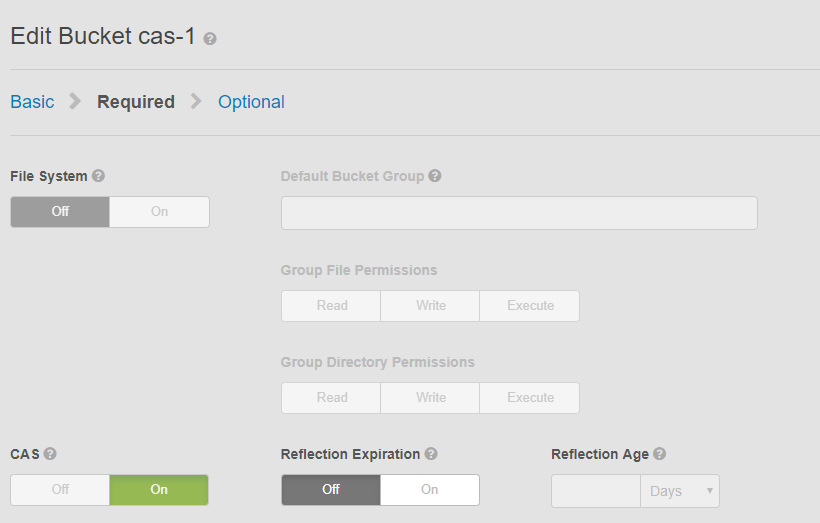820x523 pixels.
Task: Toggle Group Directory Permissions Write button
Action: [430, 398]
